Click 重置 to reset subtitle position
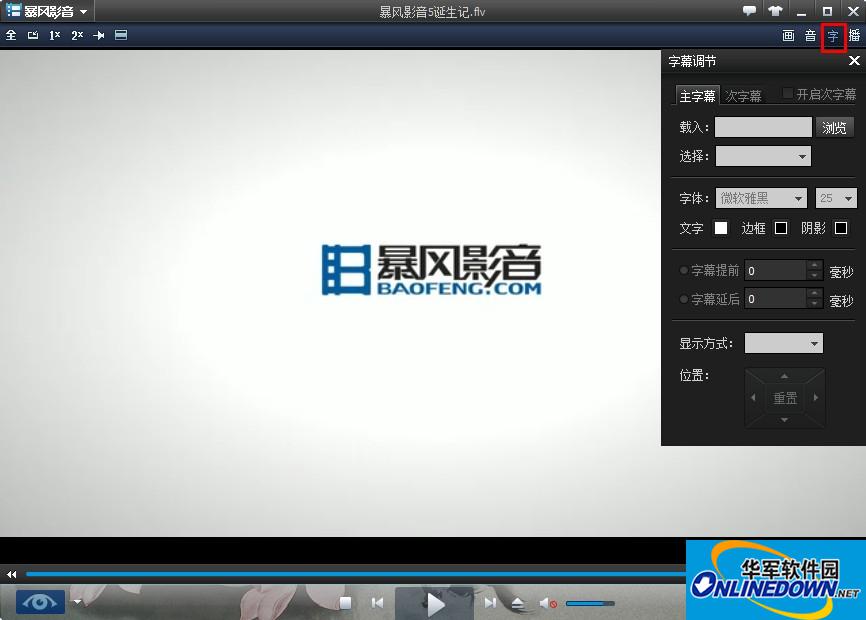Screen dimensions: 866x620 click(785, 398)
